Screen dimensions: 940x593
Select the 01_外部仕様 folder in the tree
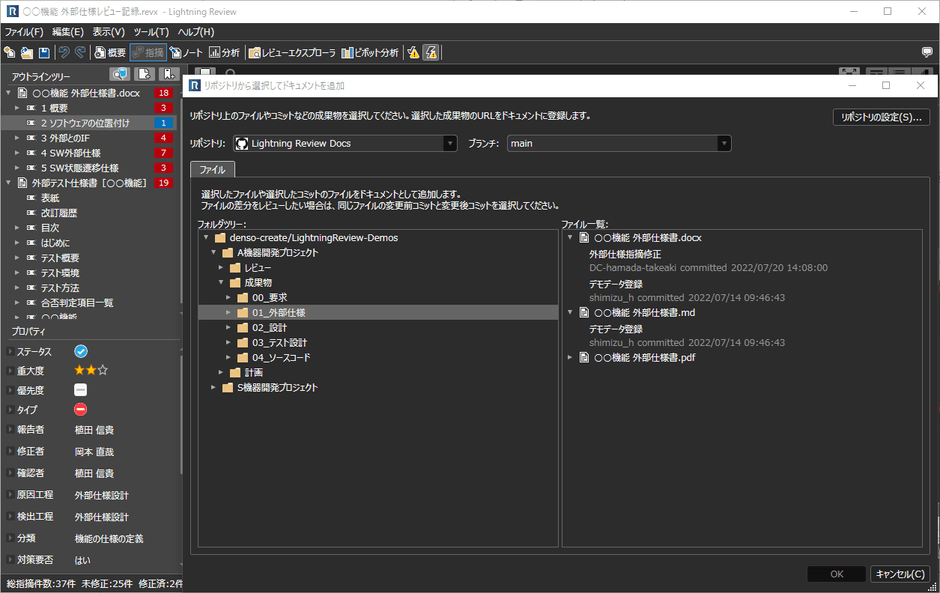tap(280, 311)
